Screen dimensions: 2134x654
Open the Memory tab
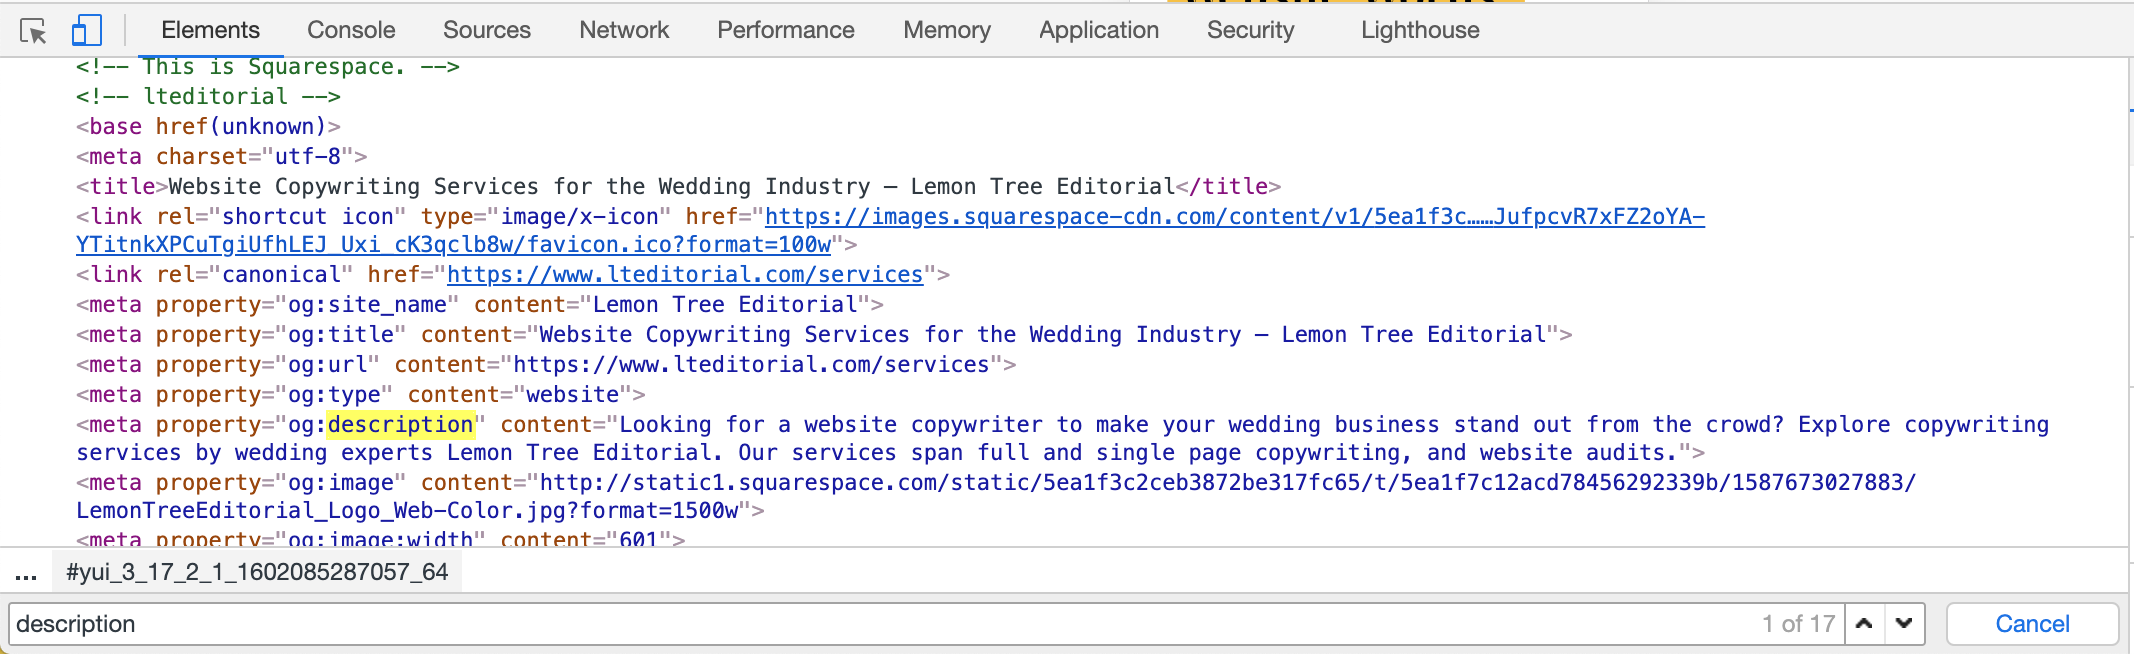[947, 30]
